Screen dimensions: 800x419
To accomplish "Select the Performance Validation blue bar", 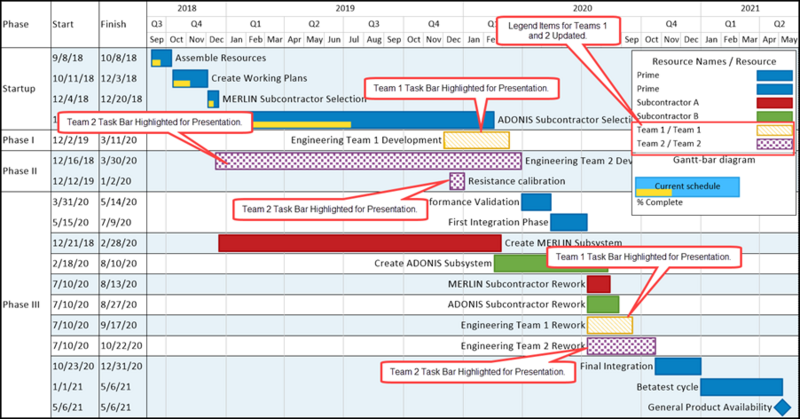I will pos(536,202).
